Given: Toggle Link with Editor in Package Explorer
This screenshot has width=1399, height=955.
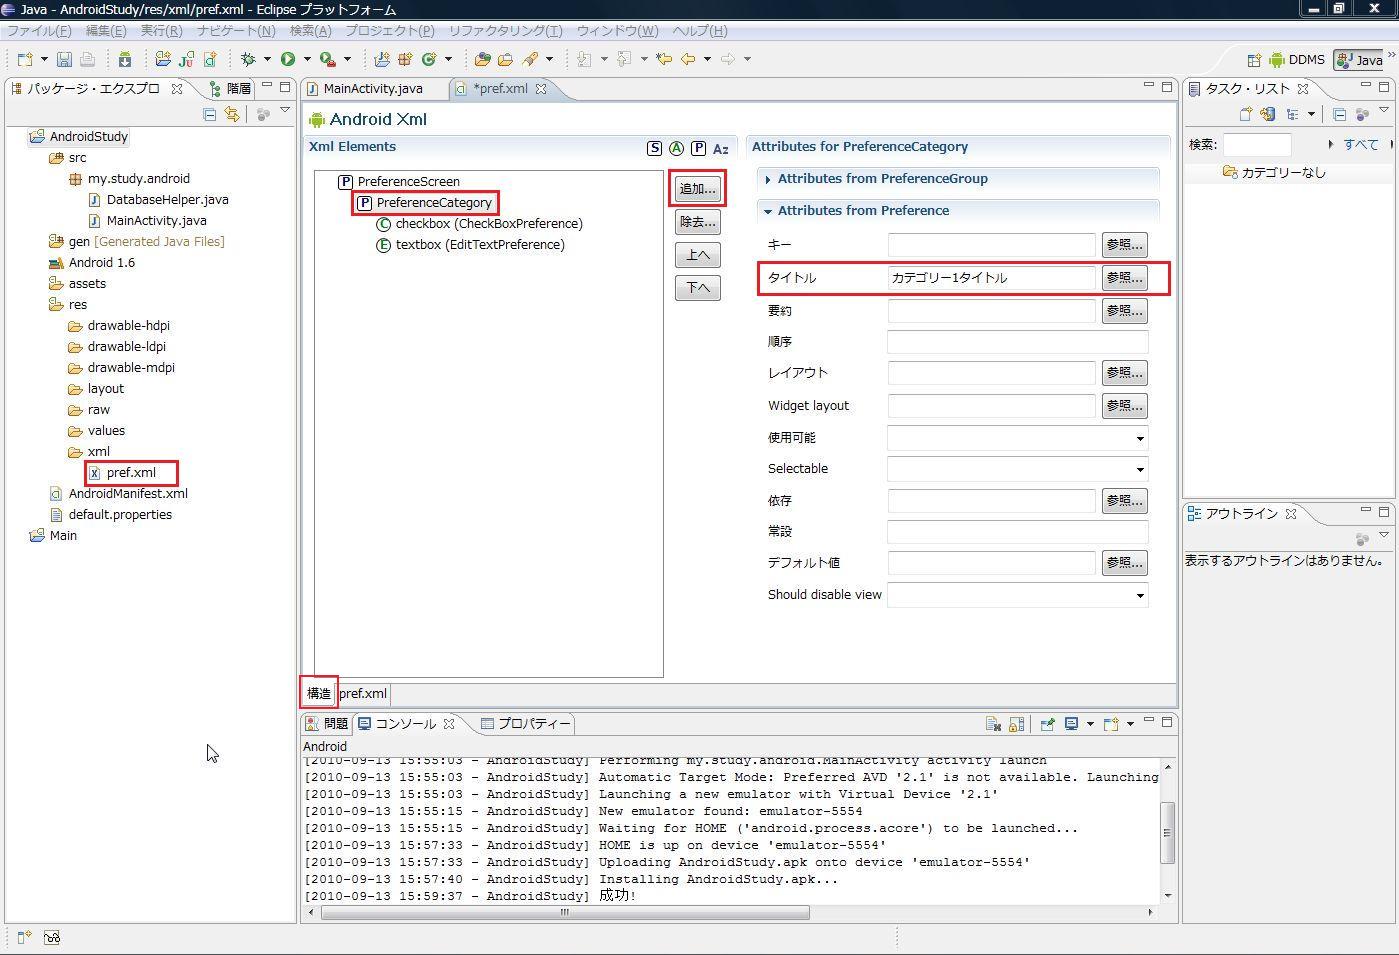Looking at the screenshot, I should coord(232,114).
